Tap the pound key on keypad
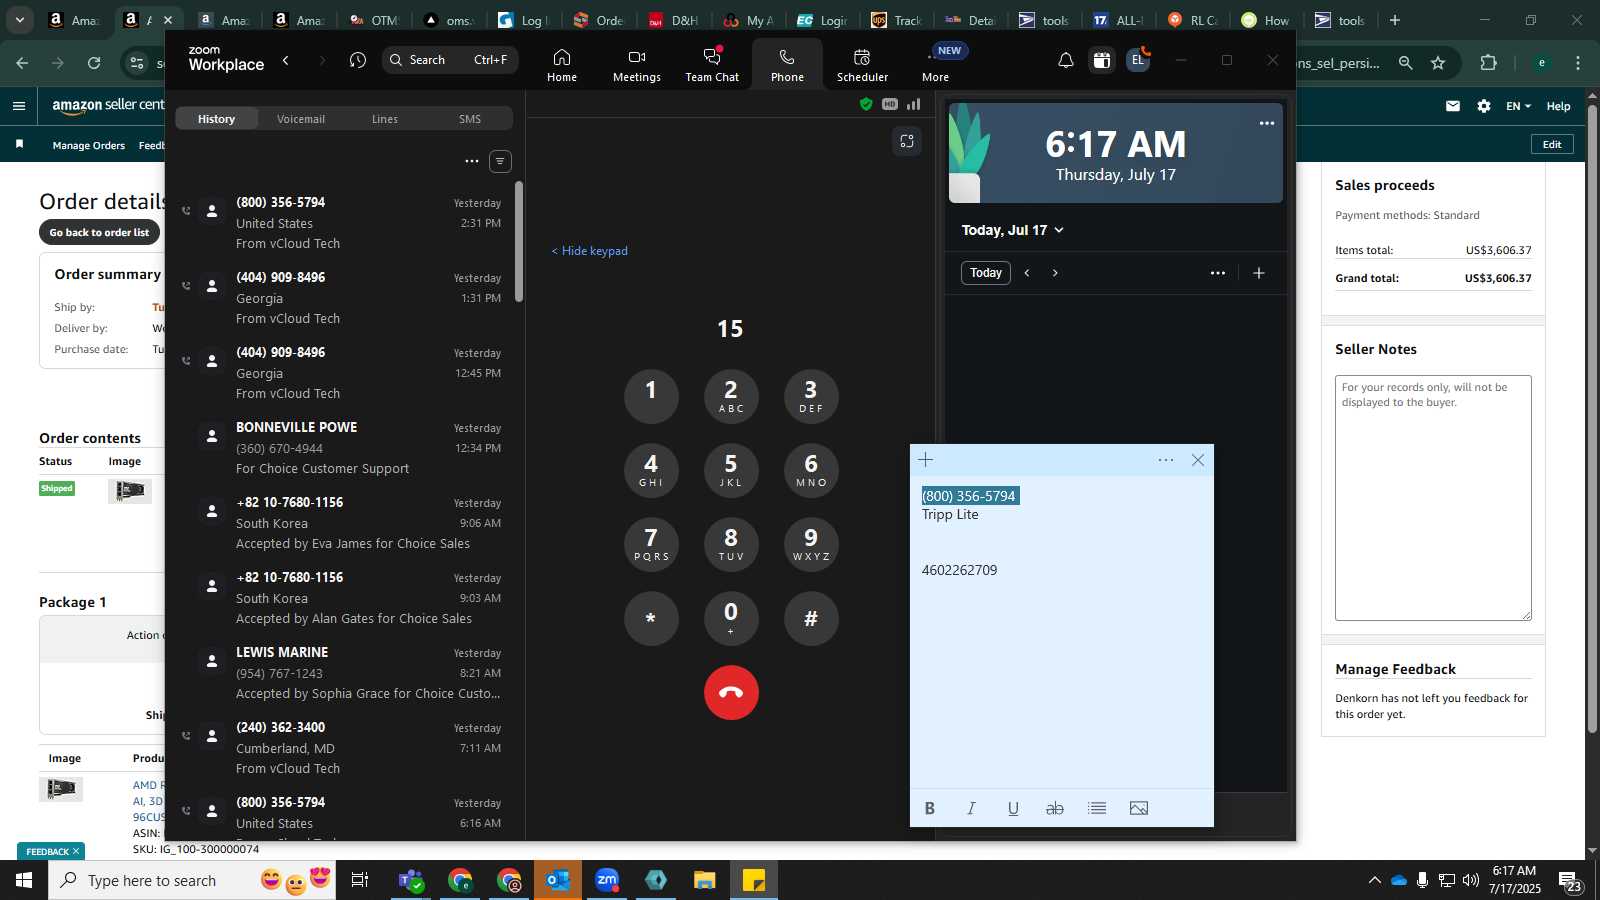Screen dimensions: 1600x900 click(811, 618)
